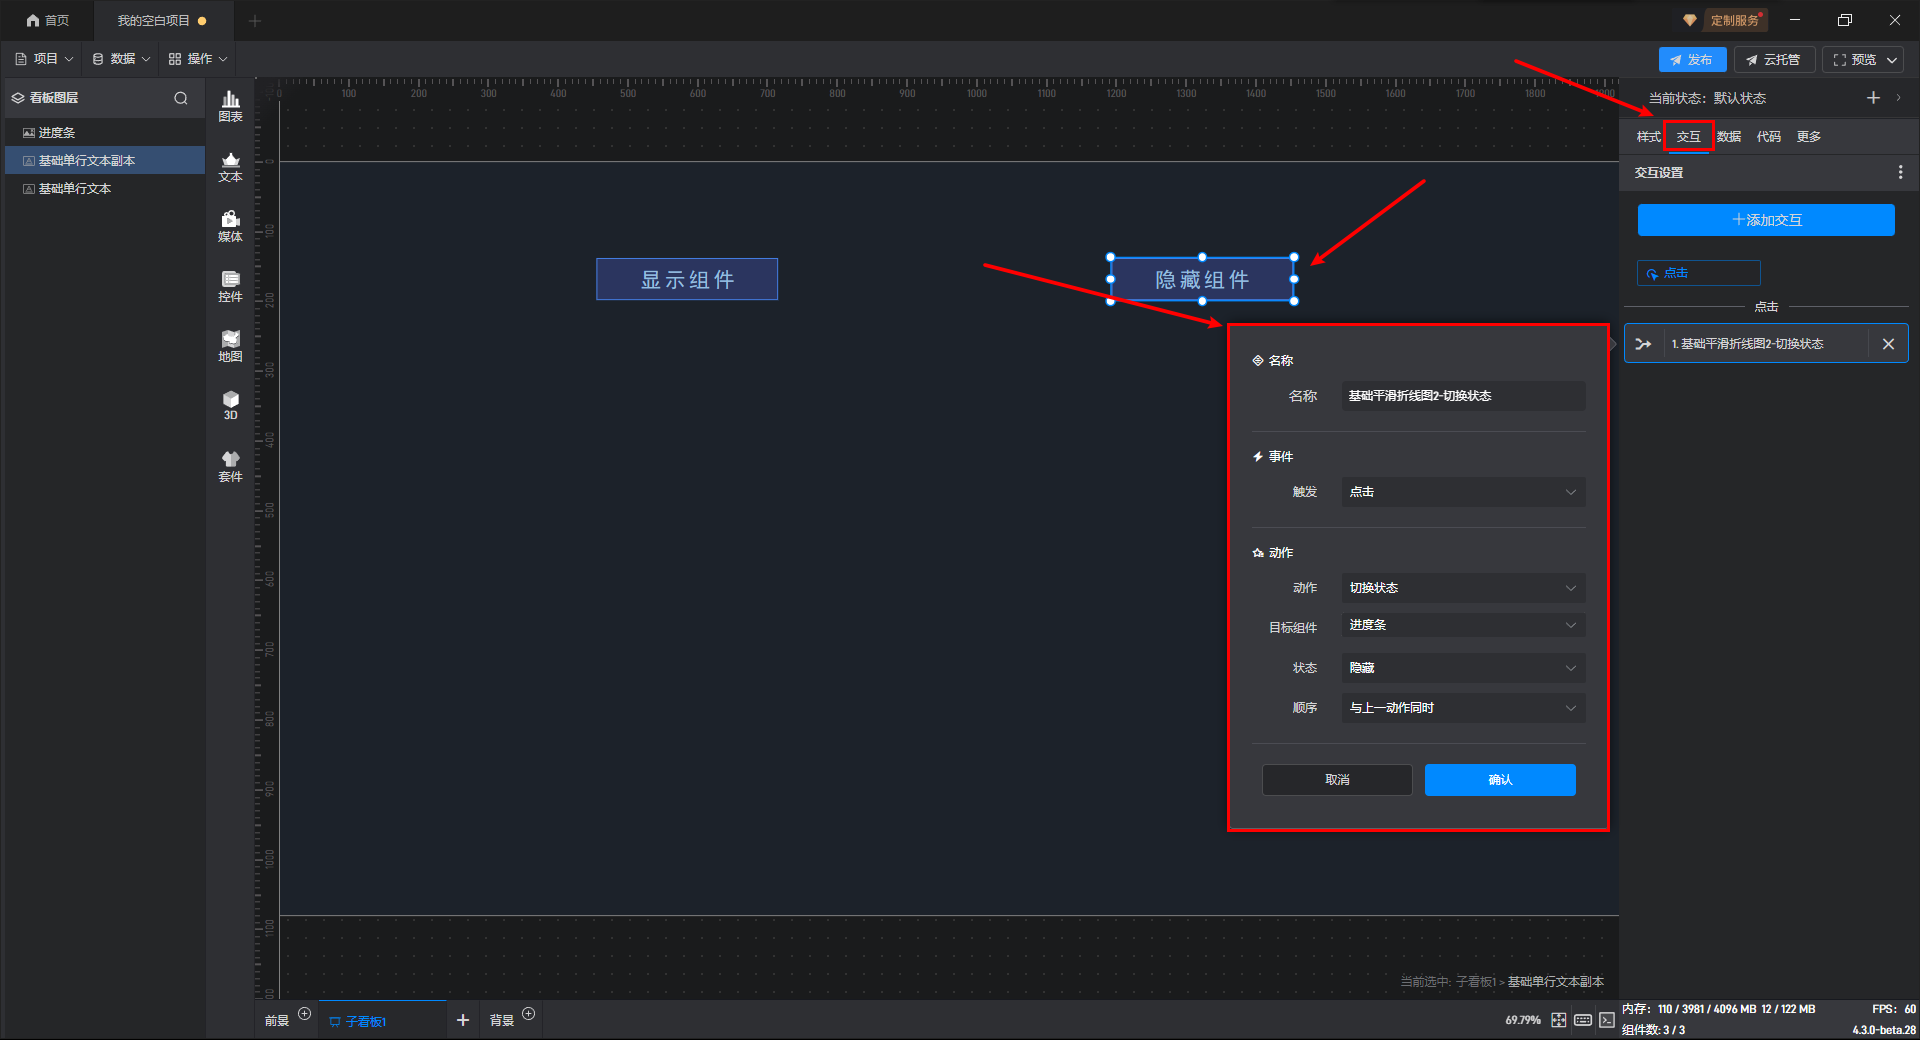The width and height of the screenshot is (1920, 1040).
Task: Open the 地图 (map) component panel
Action: pyautogui.click(x=230, y=346)
